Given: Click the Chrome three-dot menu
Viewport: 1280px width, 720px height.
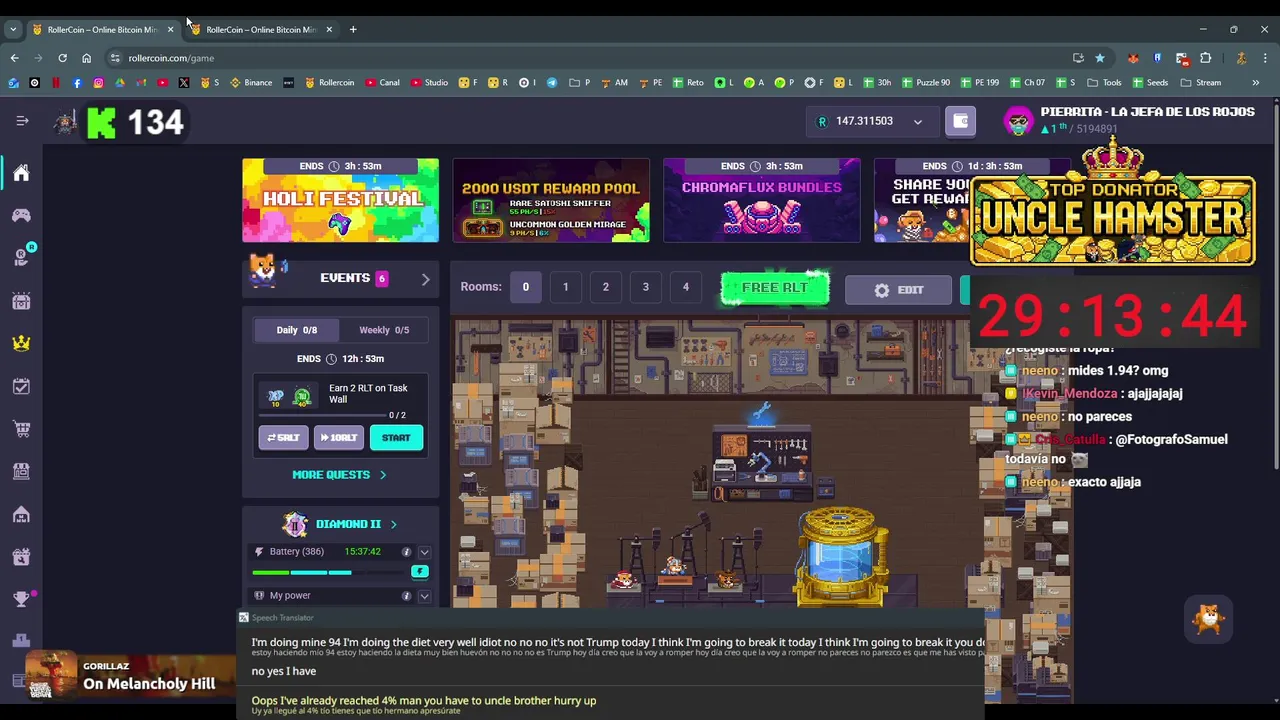Looking at the screenshot, I should pyautogui.click(x=1265, y=58).
